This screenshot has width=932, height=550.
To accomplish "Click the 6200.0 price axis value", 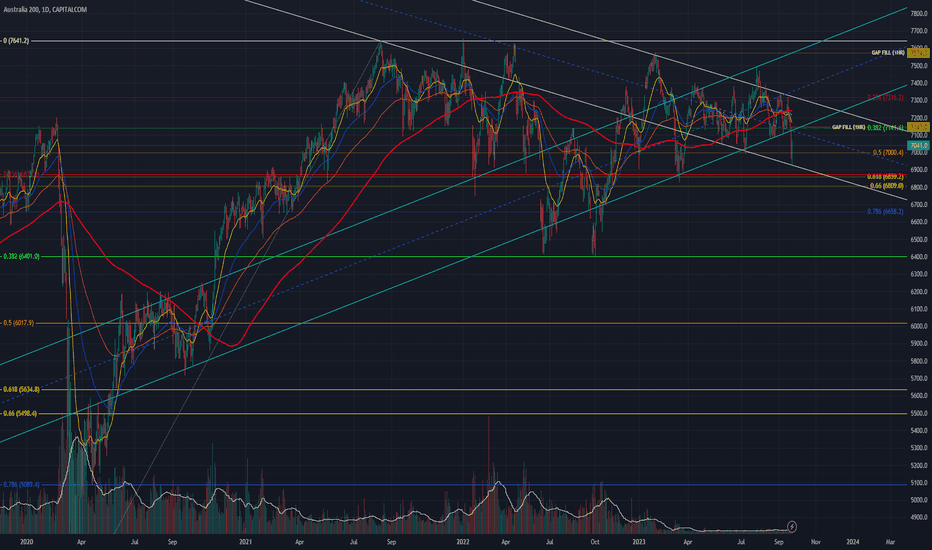I will (x=919, y=292).
